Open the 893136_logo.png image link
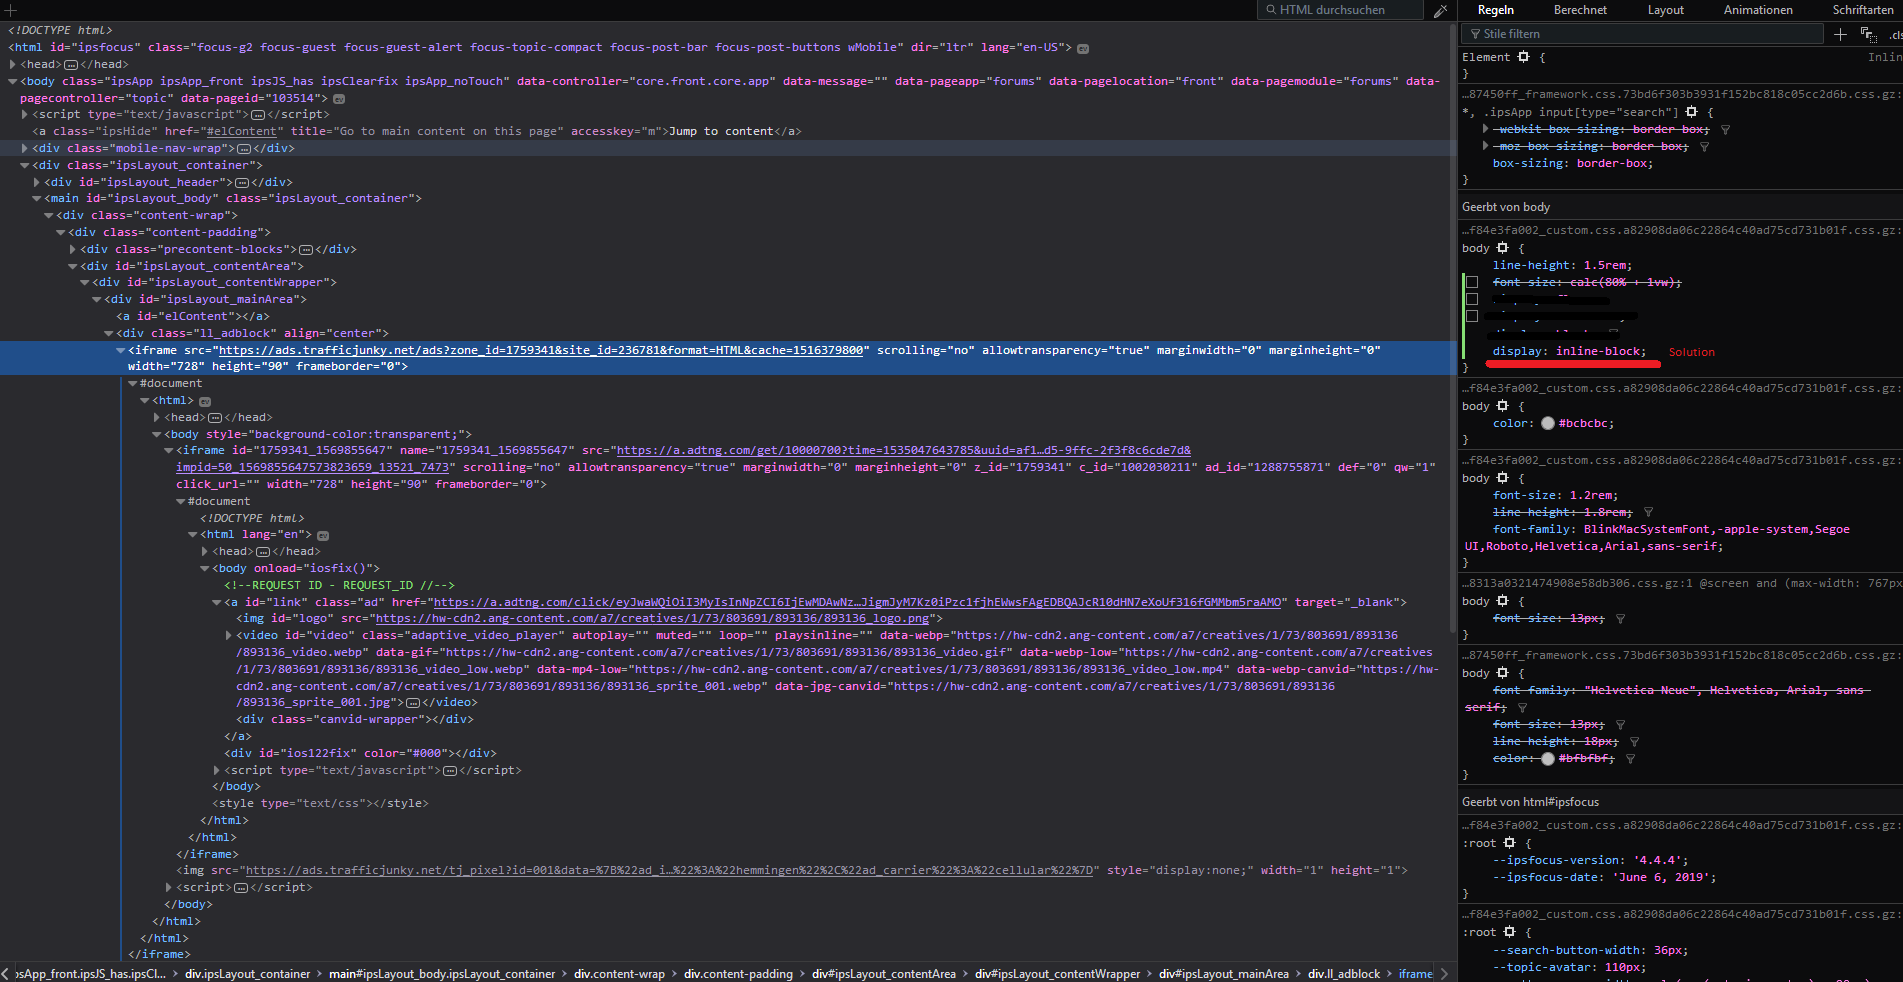Viewport: 1903px width, 982px height. 652,619
